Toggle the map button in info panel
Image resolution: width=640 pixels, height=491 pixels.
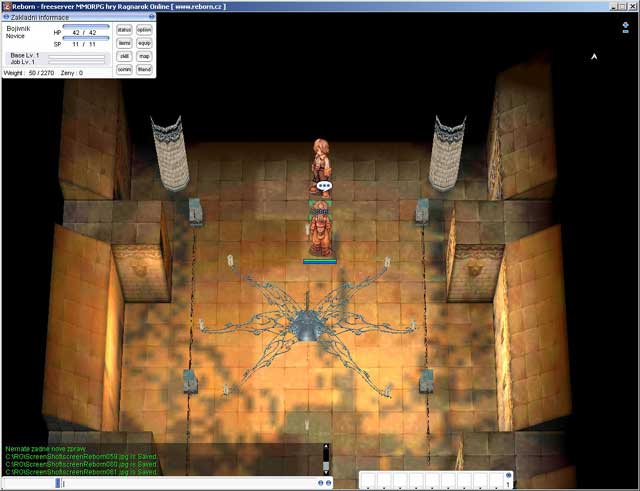pyautogui.click(x=144, y=56)
